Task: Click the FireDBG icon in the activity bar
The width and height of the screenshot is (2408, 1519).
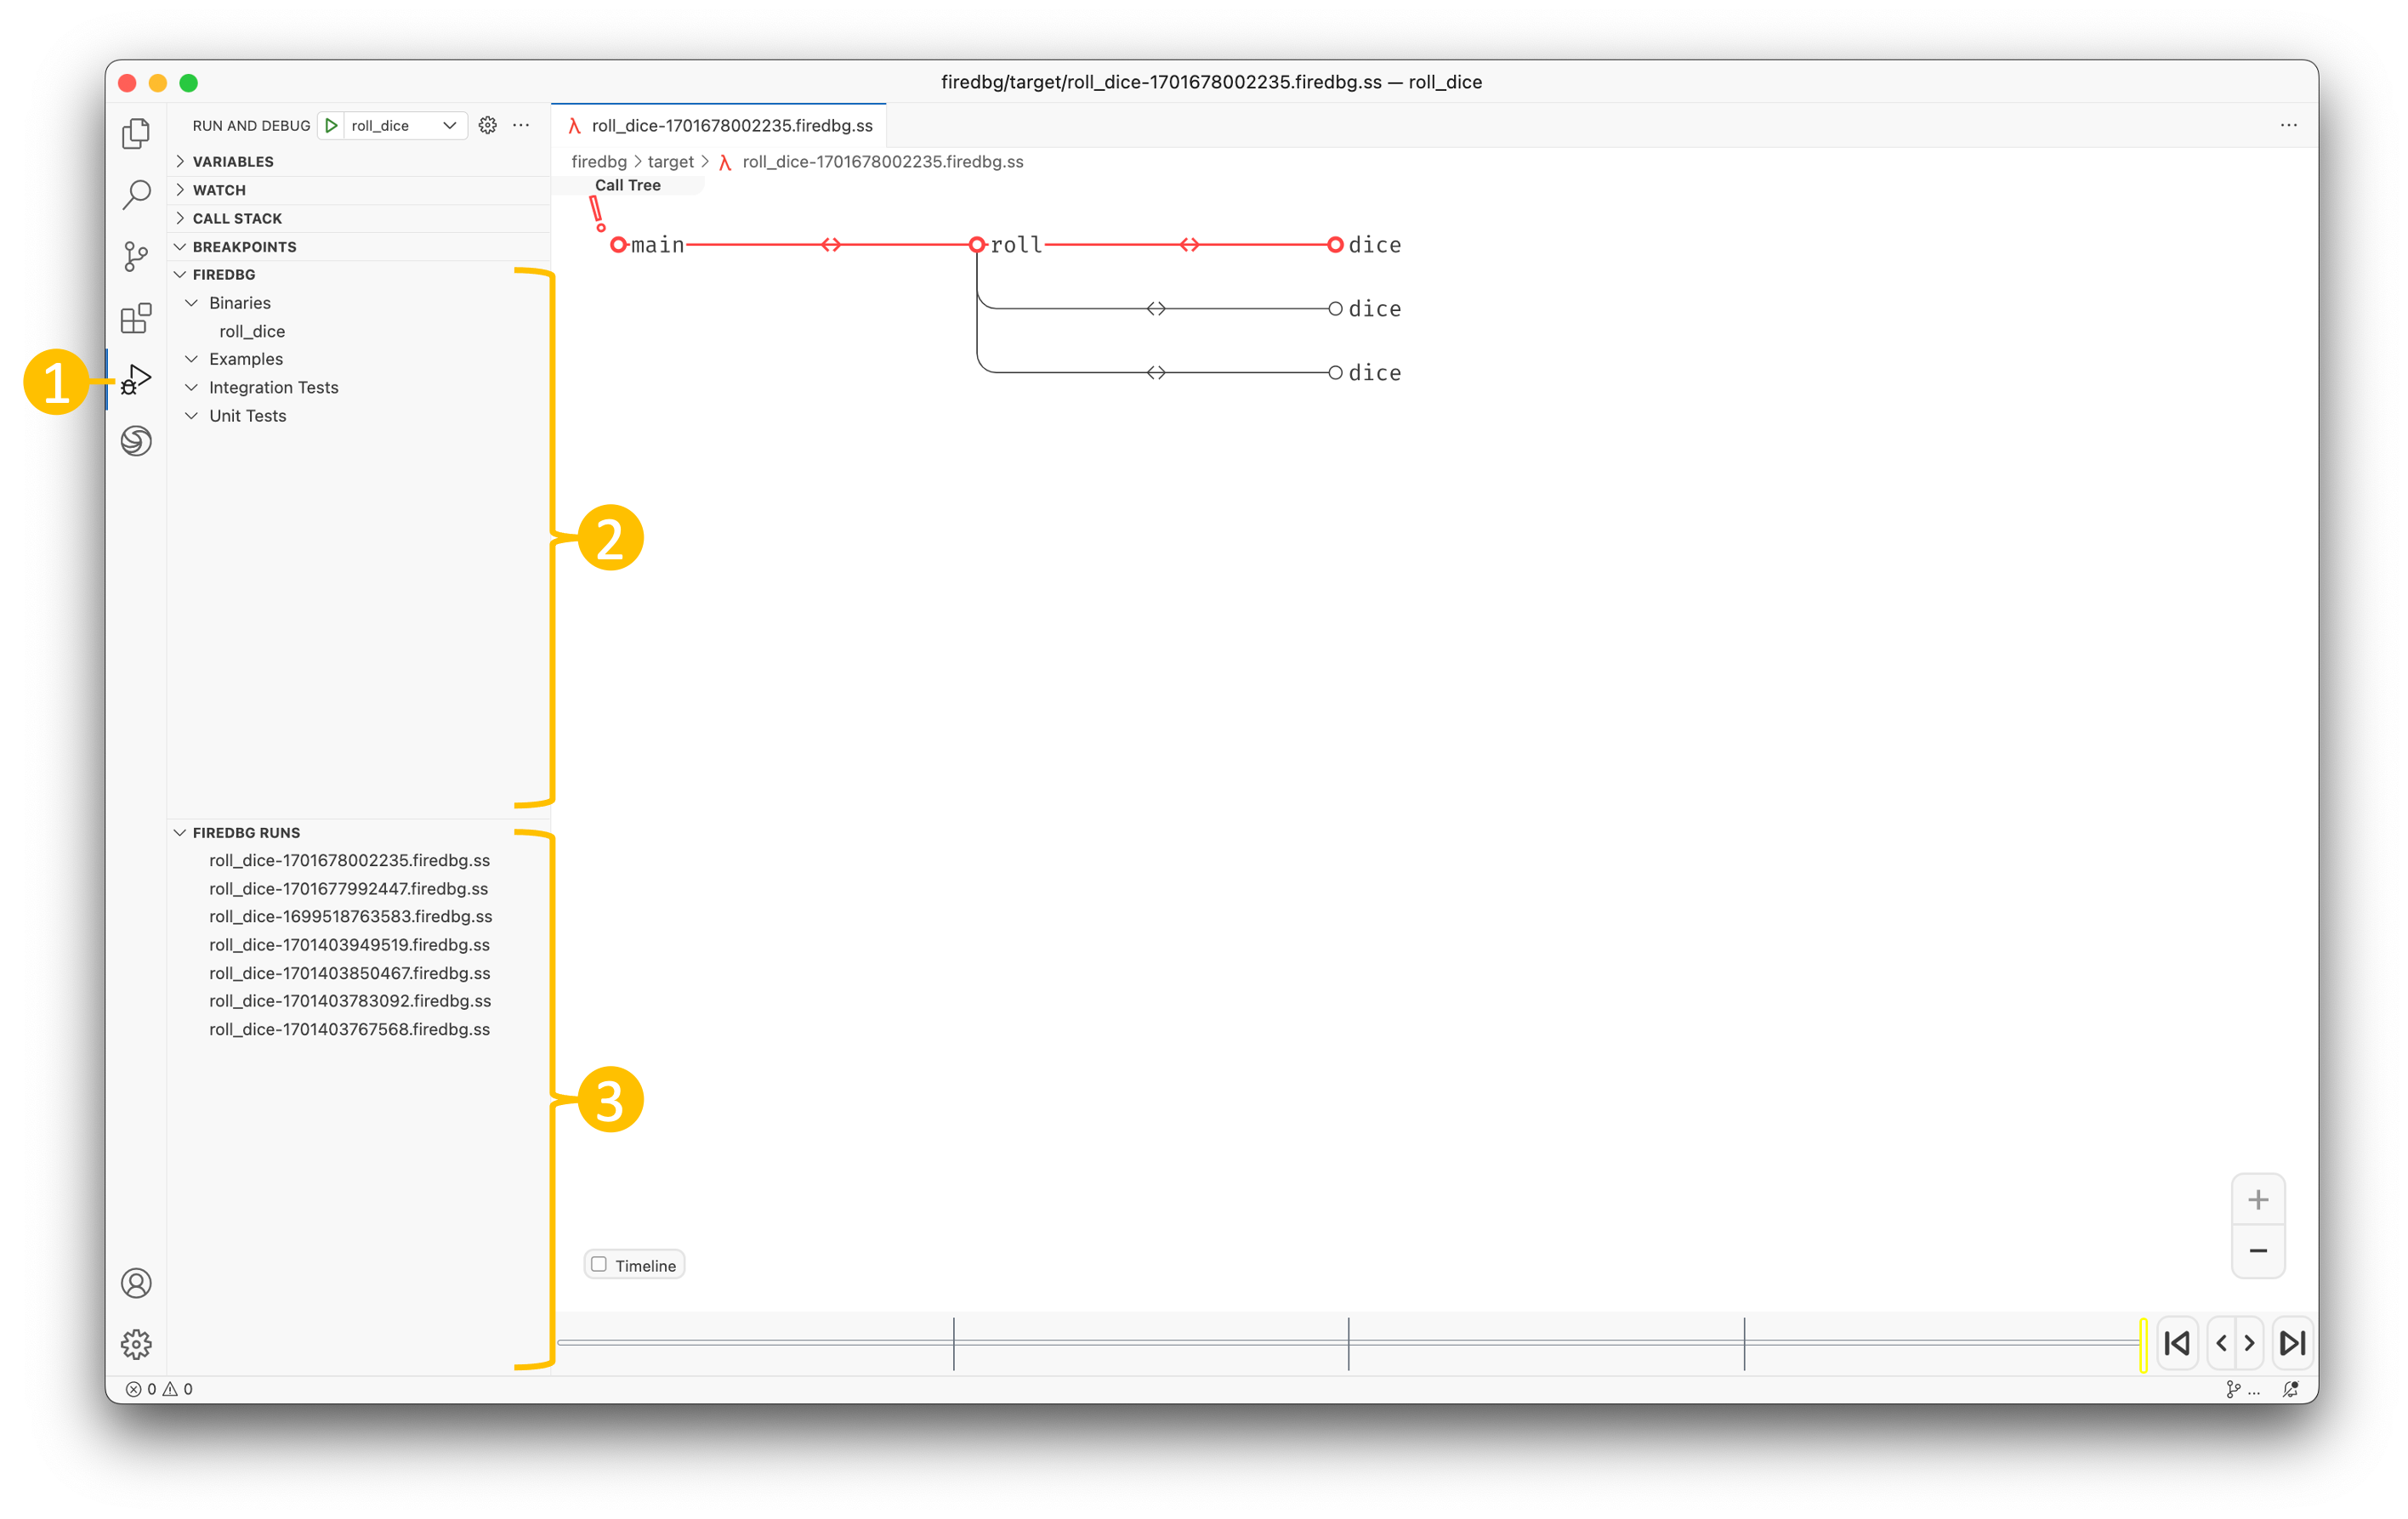Action: tap(136, 441)
